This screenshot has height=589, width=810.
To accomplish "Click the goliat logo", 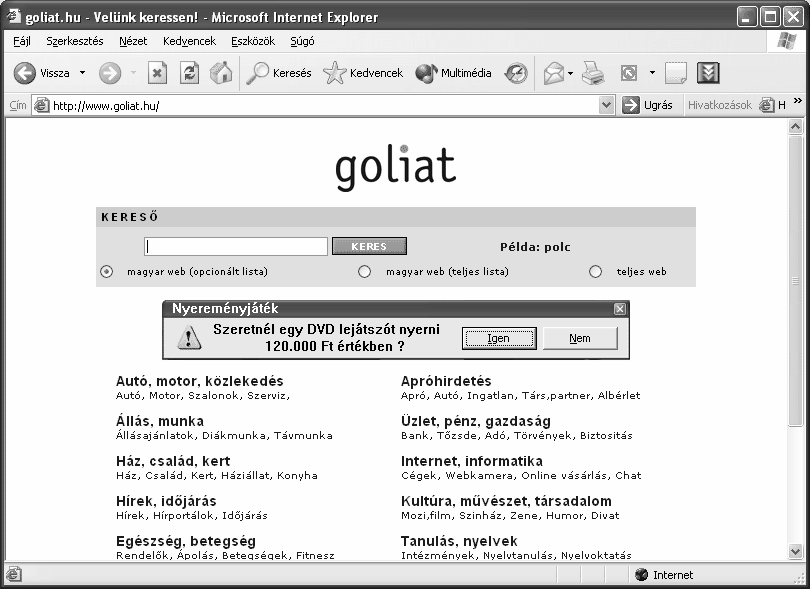I will (396, 167).
